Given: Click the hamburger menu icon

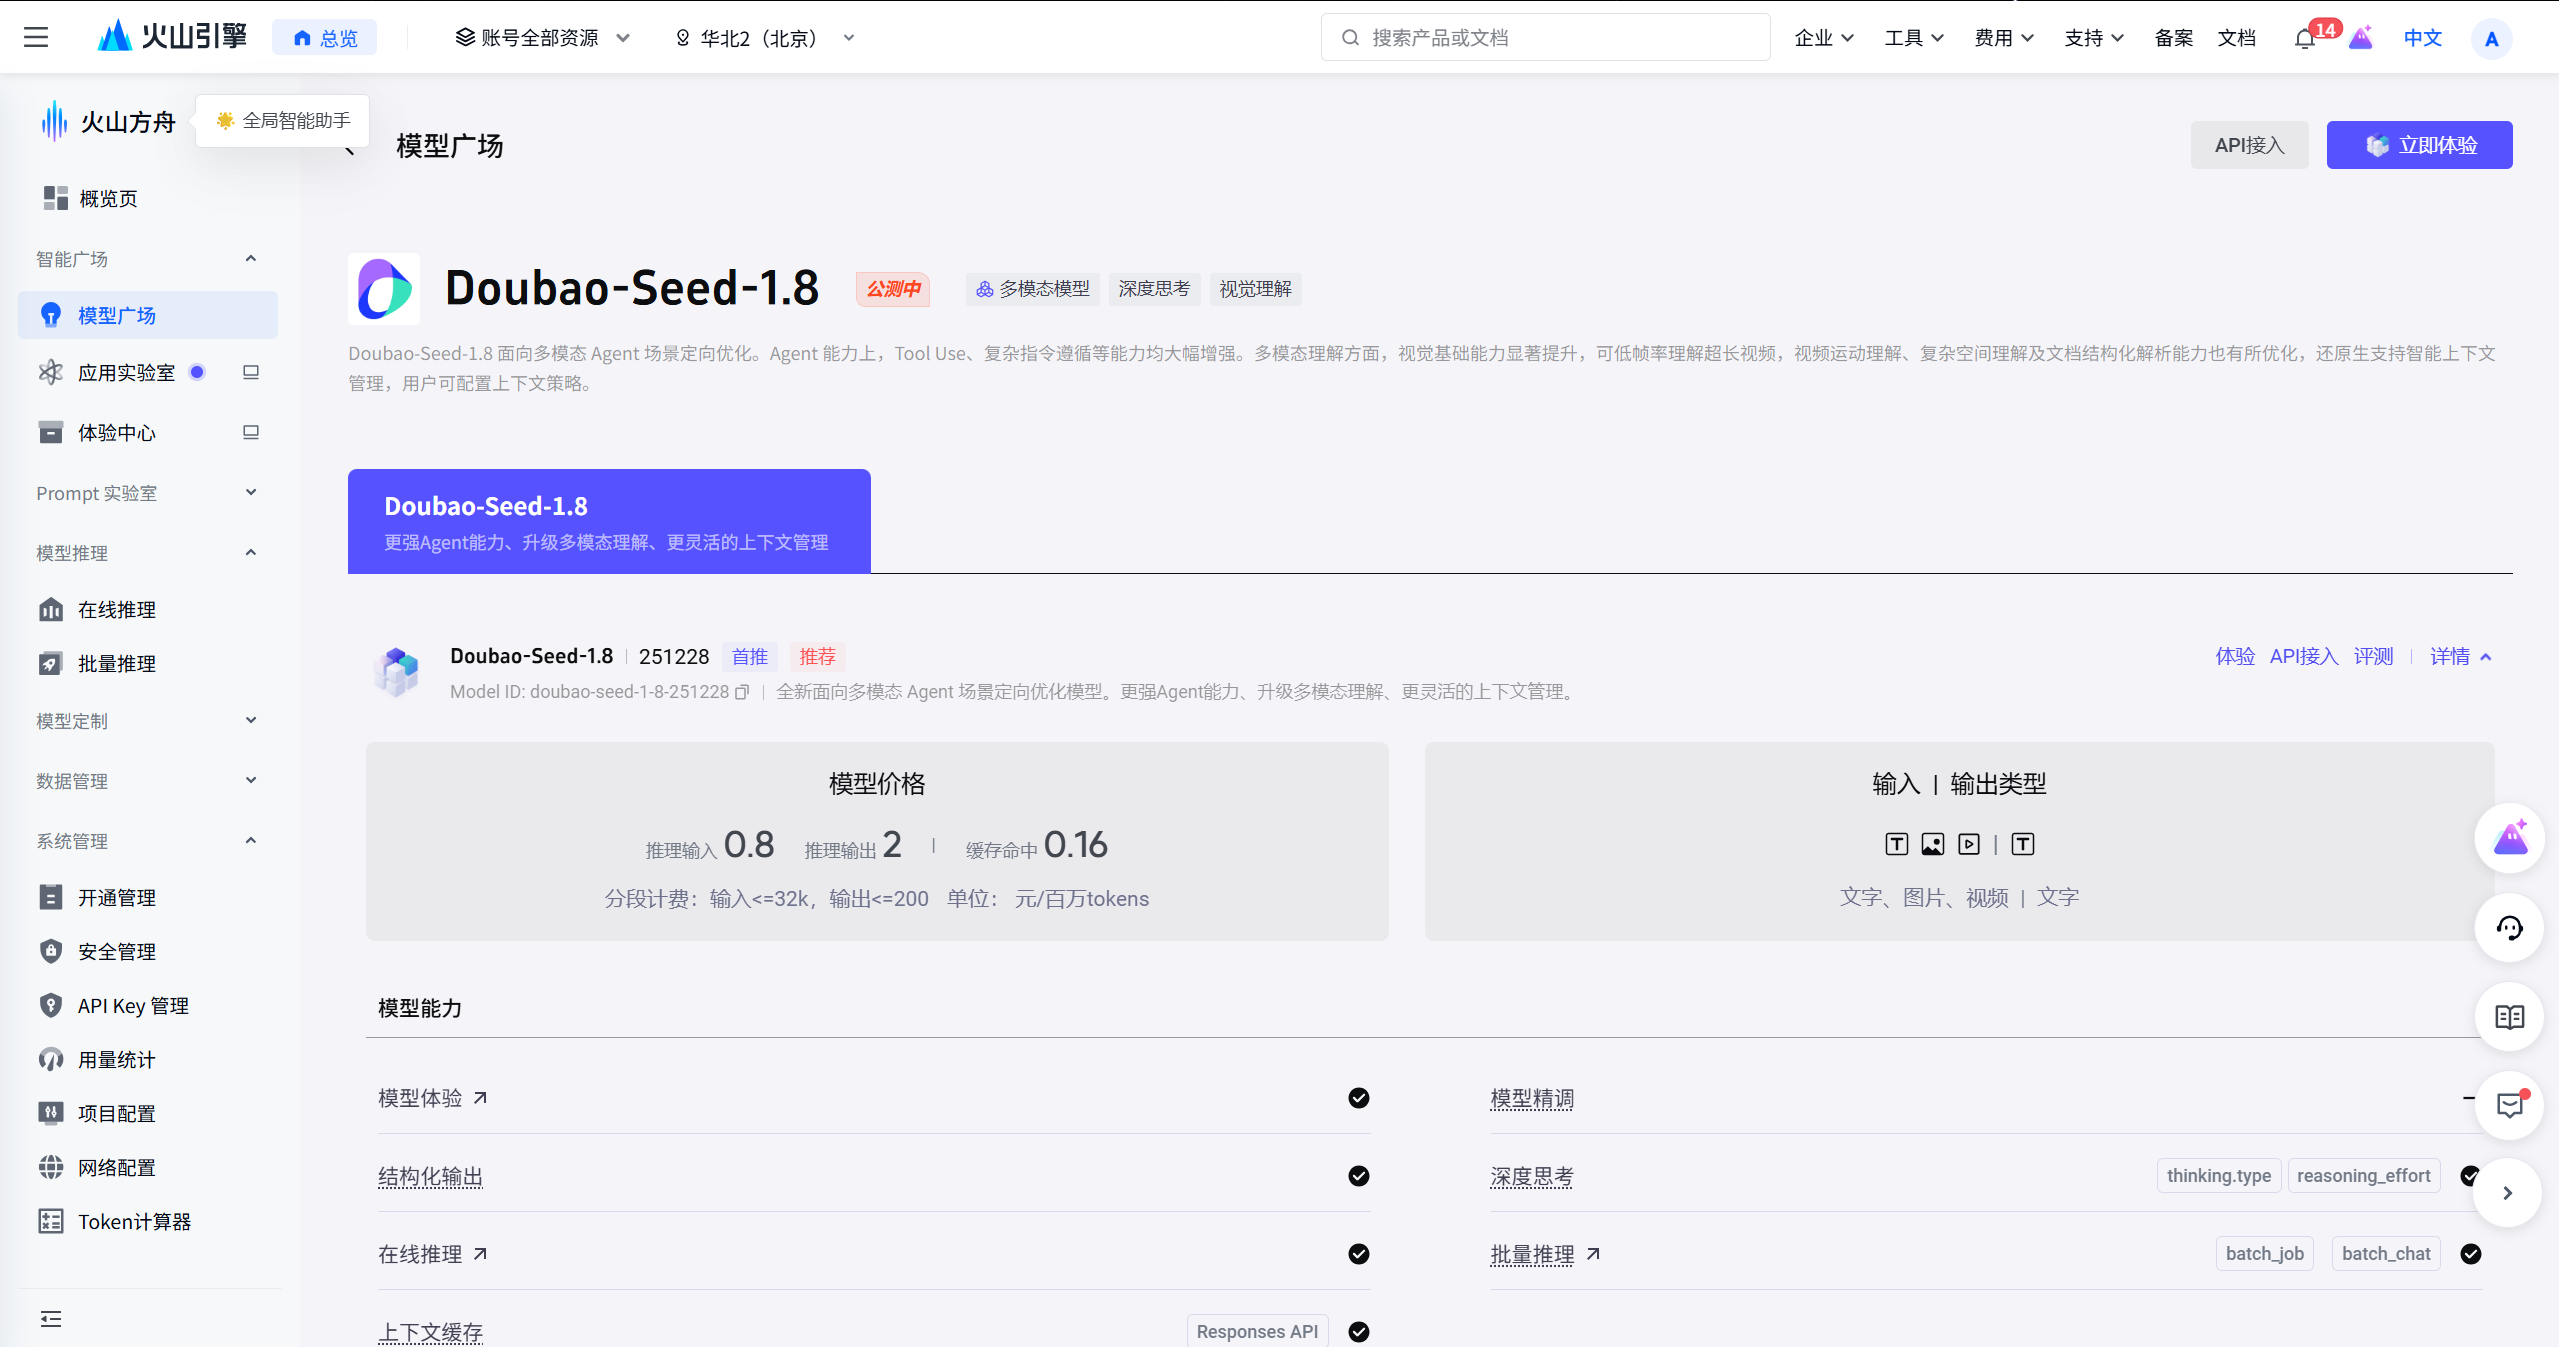Looking at the screenshot, I should (x=36, y=38).
